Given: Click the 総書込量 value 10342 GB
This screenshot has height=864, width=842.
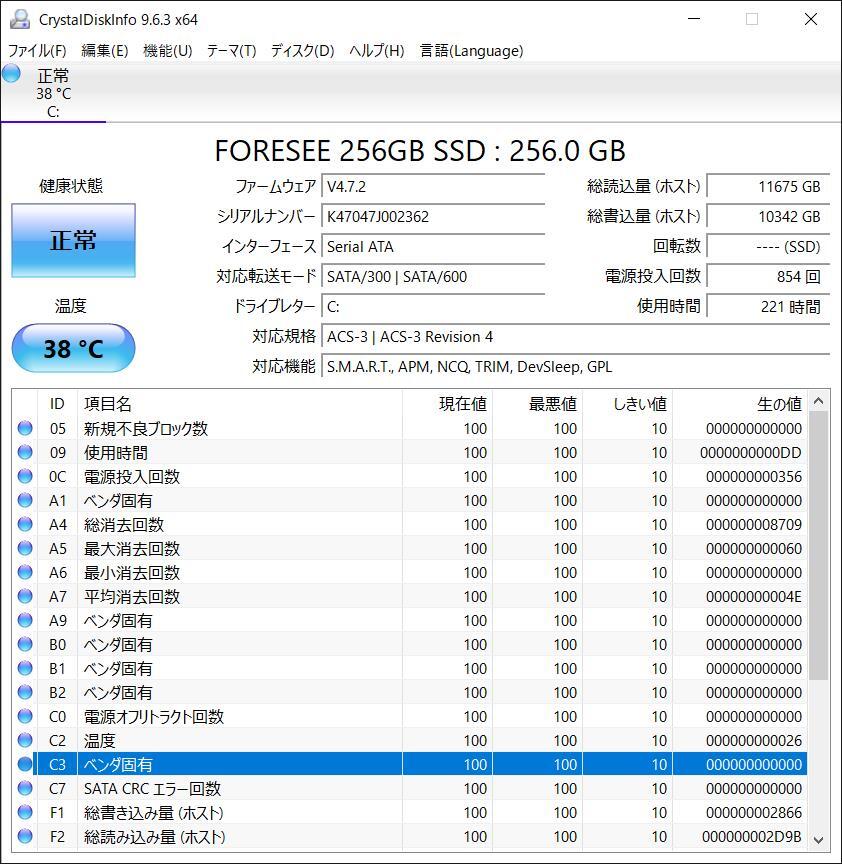Looking at the screenshot, I should 768,216.
